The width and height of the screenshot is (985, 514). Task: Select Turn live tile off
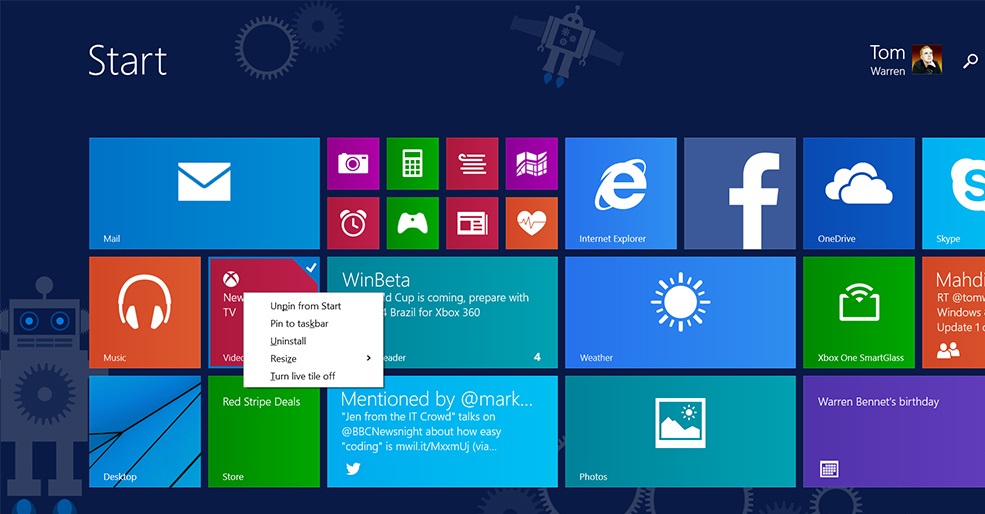pos(303,376)
